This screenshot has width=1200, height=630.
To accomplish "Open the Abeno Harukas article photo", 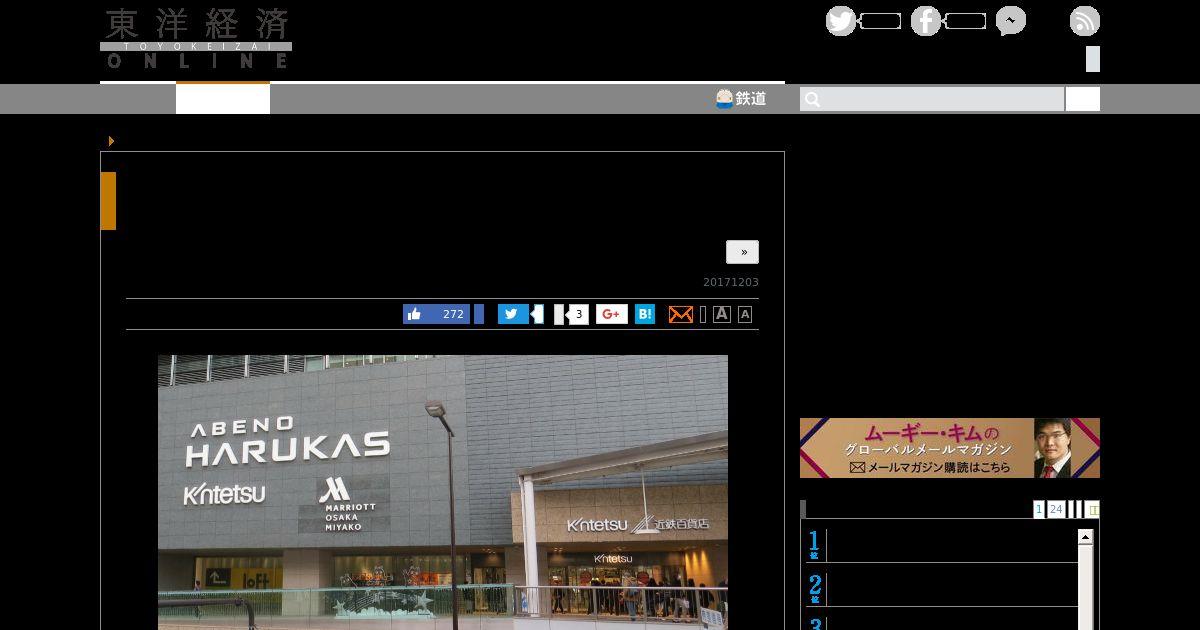I will 443,492.
